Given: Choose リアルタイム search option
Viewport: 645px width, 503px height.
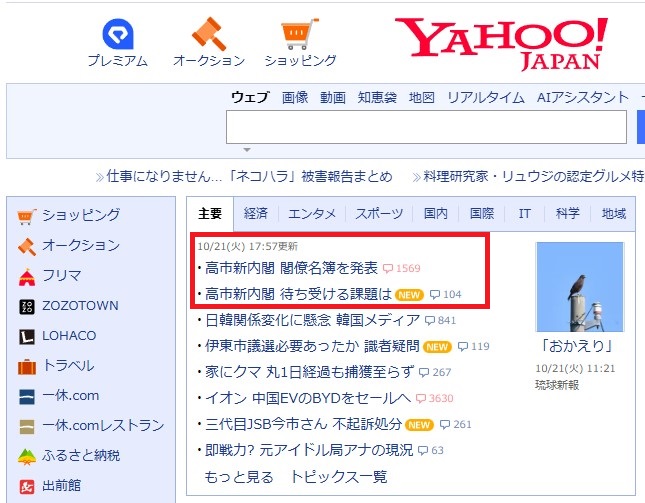Looking at the screenshot, I should (x=485, y=97).
